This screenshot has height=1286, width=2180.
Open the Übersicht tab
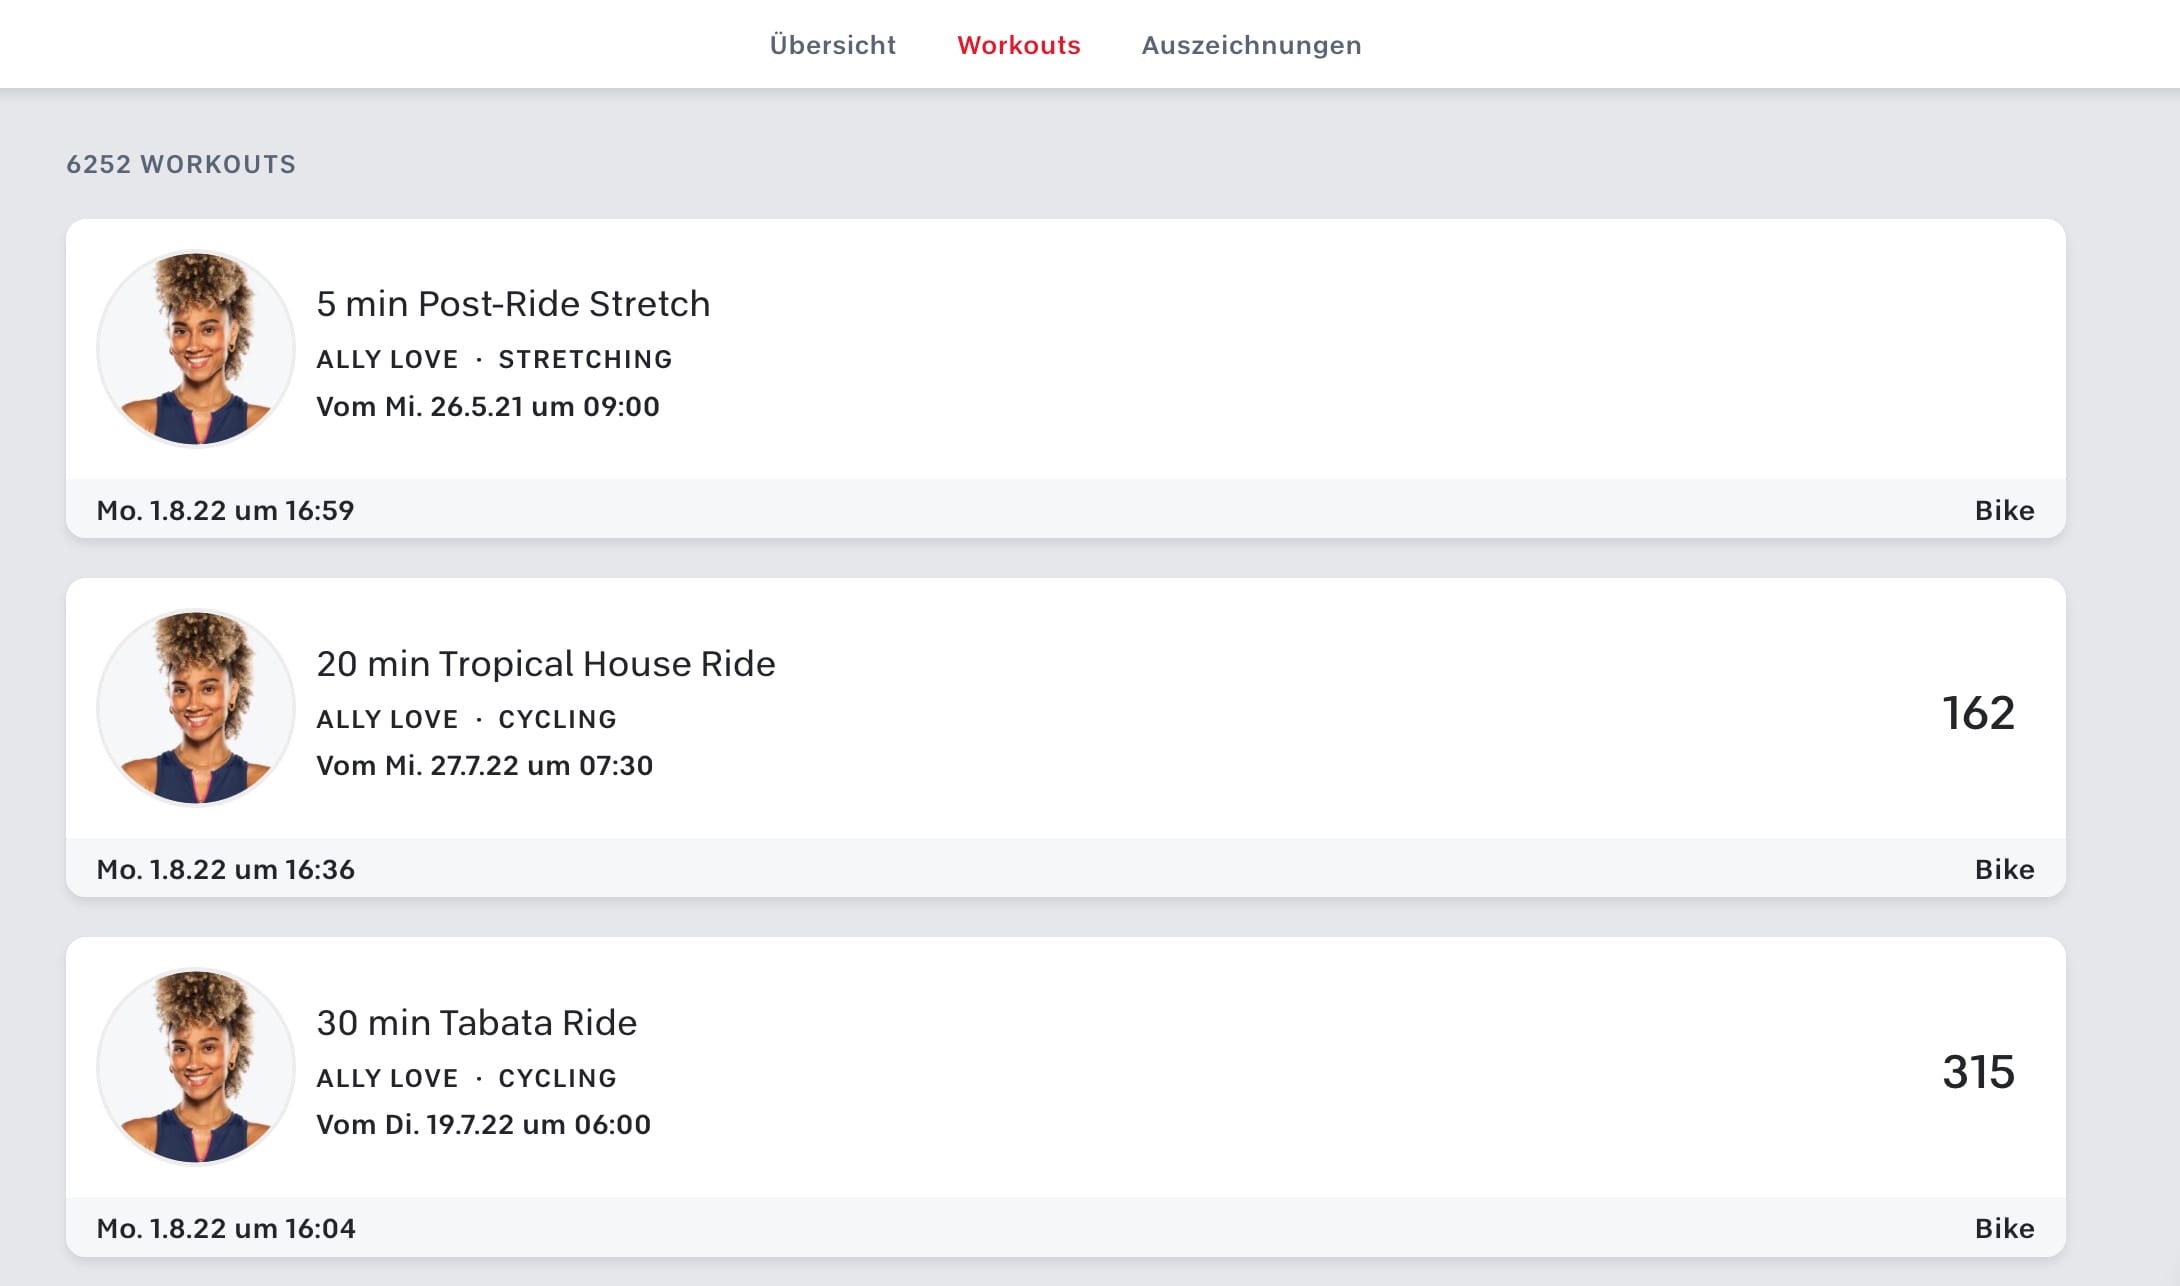[x=832, y=45]
